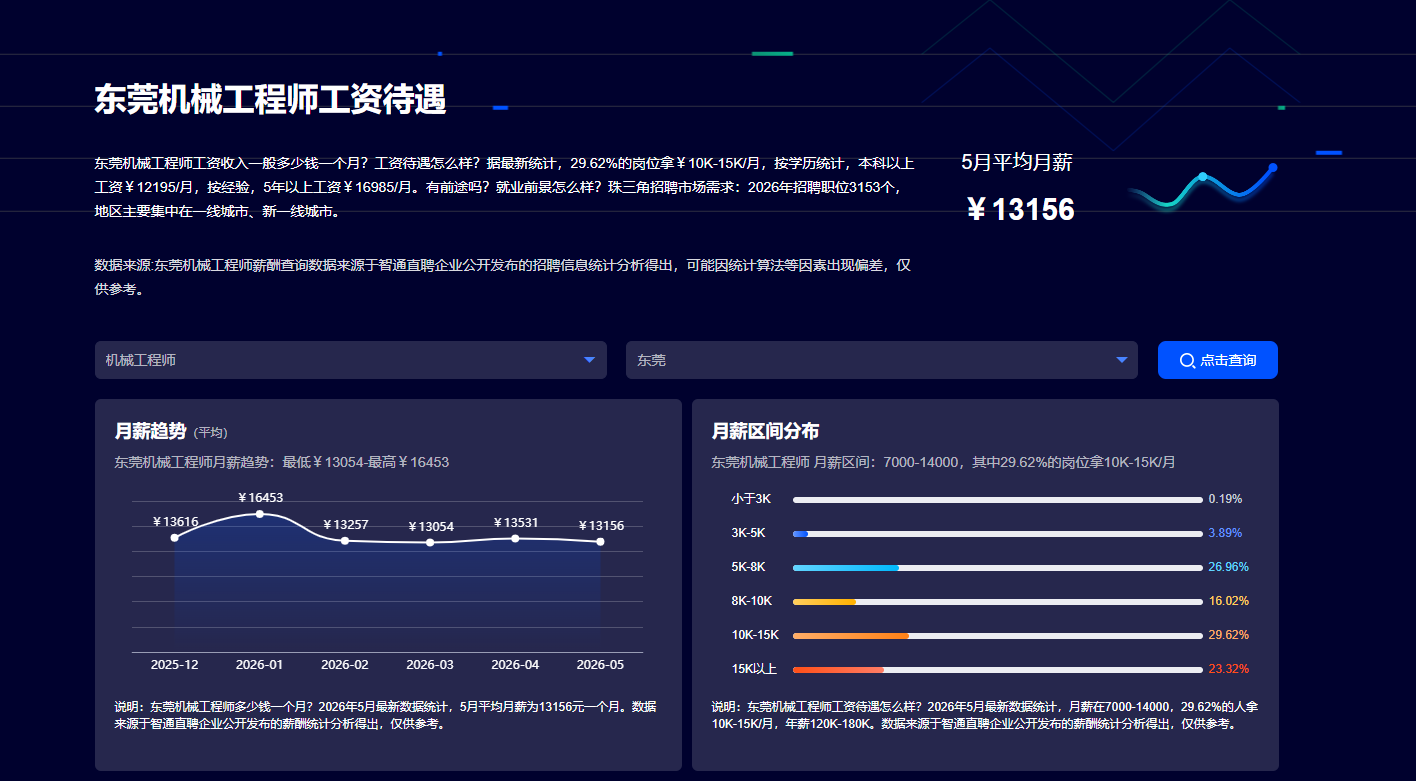
Task: Click the 2026-01 axis label
Action: [260, 665]
